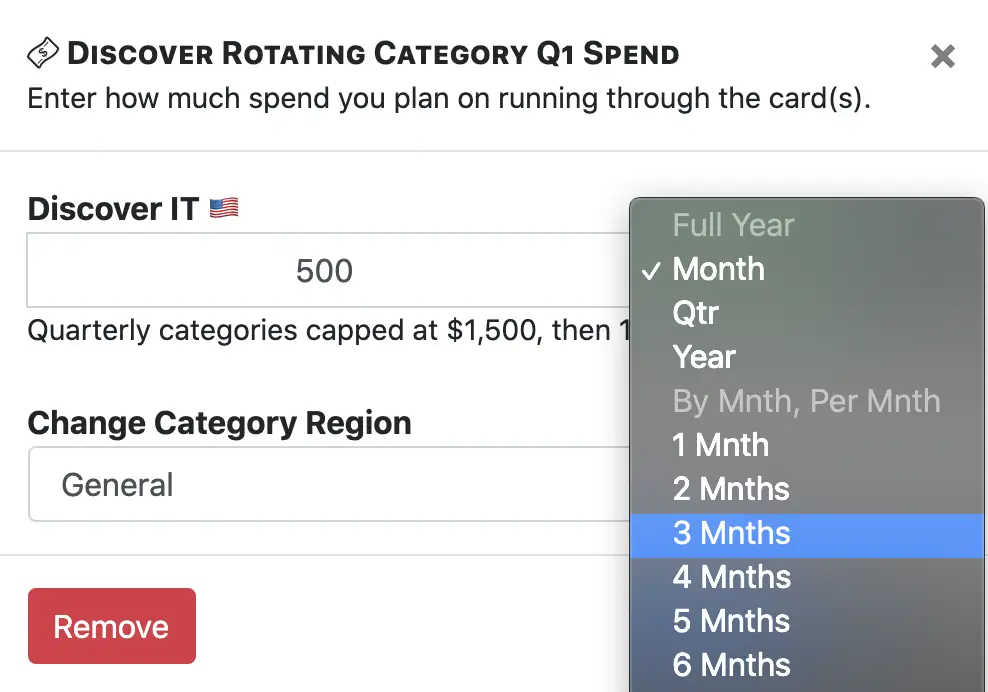988x692 pixels.
Task: Click the By Mnth, Per Mnth header
Action: point(806,401)
